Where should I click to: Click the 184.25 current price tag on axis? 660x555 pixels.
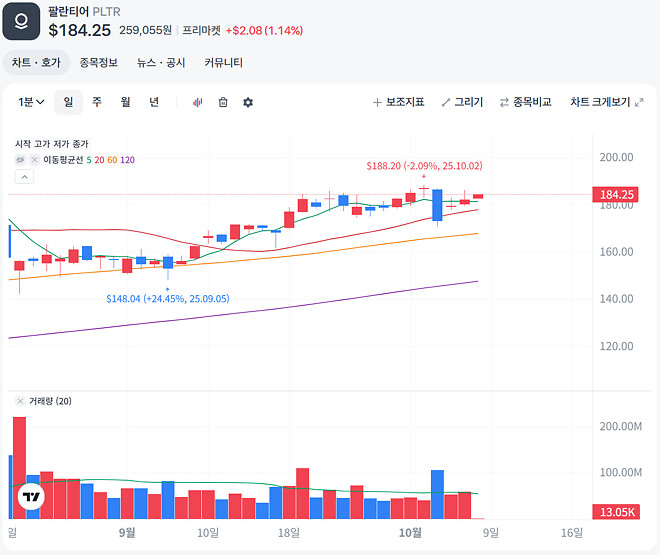tap(615, 194)
